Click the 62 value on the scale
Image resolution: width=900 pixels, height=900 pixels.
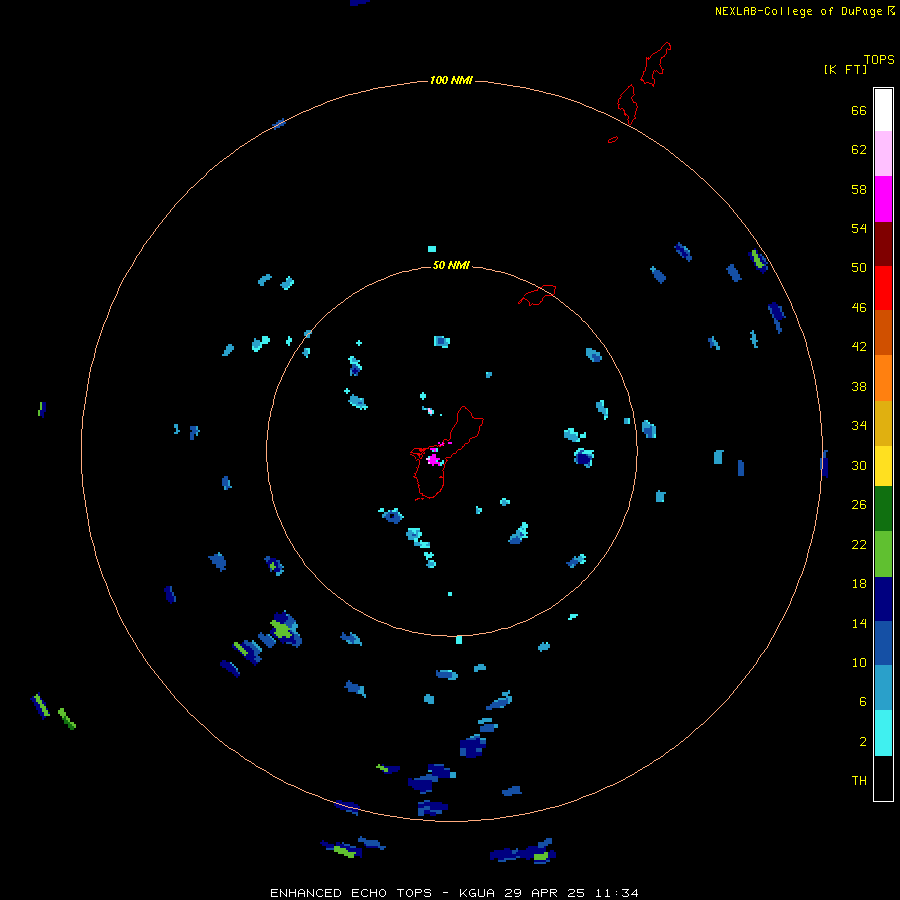[x=859, y=150]
